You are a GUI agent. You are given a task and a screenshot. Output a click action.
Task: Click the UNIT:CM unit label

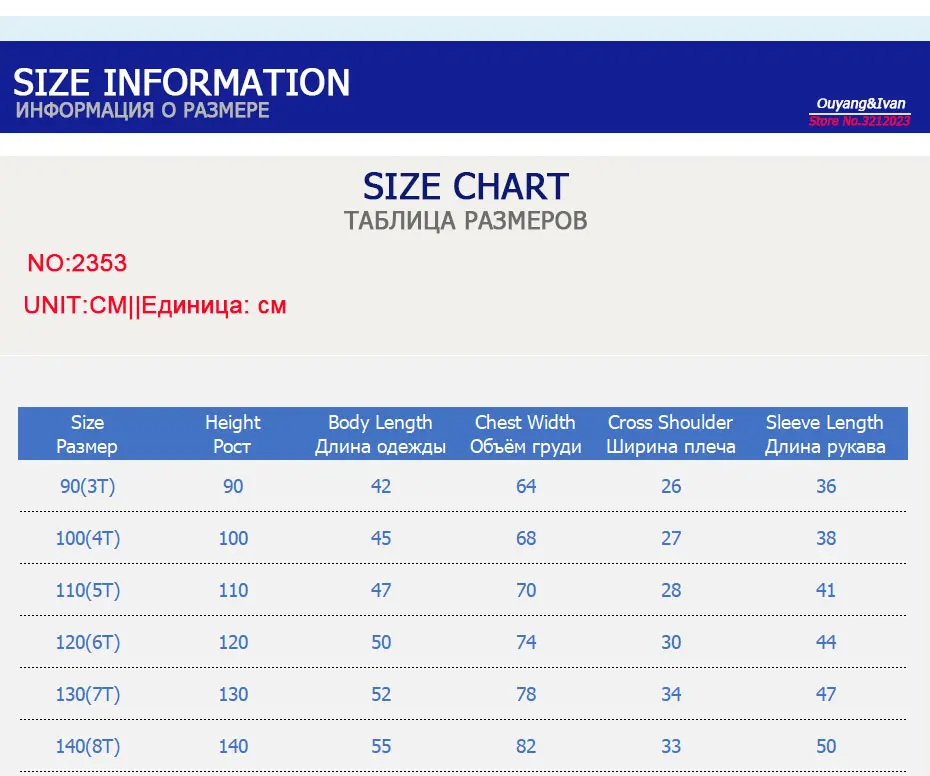pyautogui.click(x=75, y=305)
